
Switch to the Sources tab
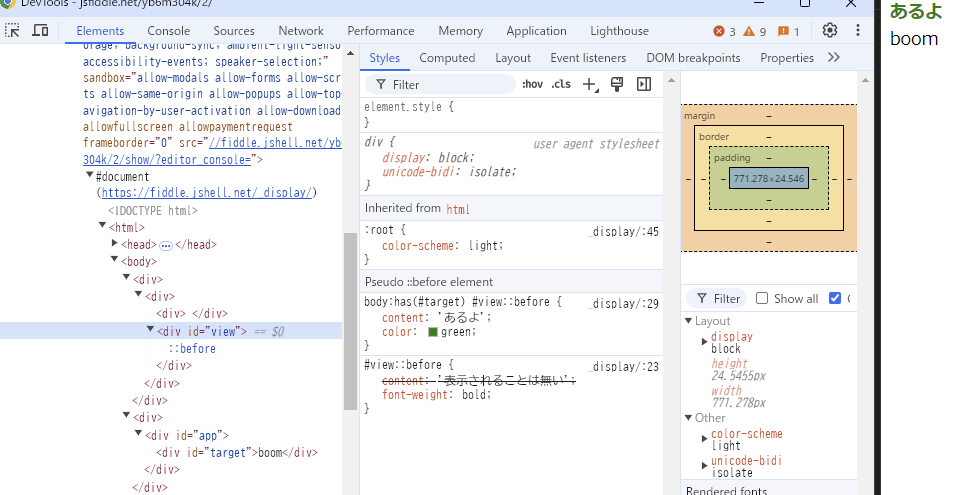pyautogui.click(x=233, y=30)
